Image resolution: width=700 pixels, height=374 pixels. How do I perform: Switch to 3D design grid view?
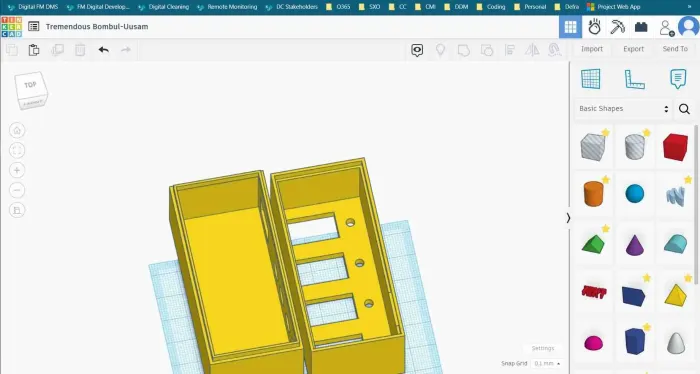click(x=570, y=27)
